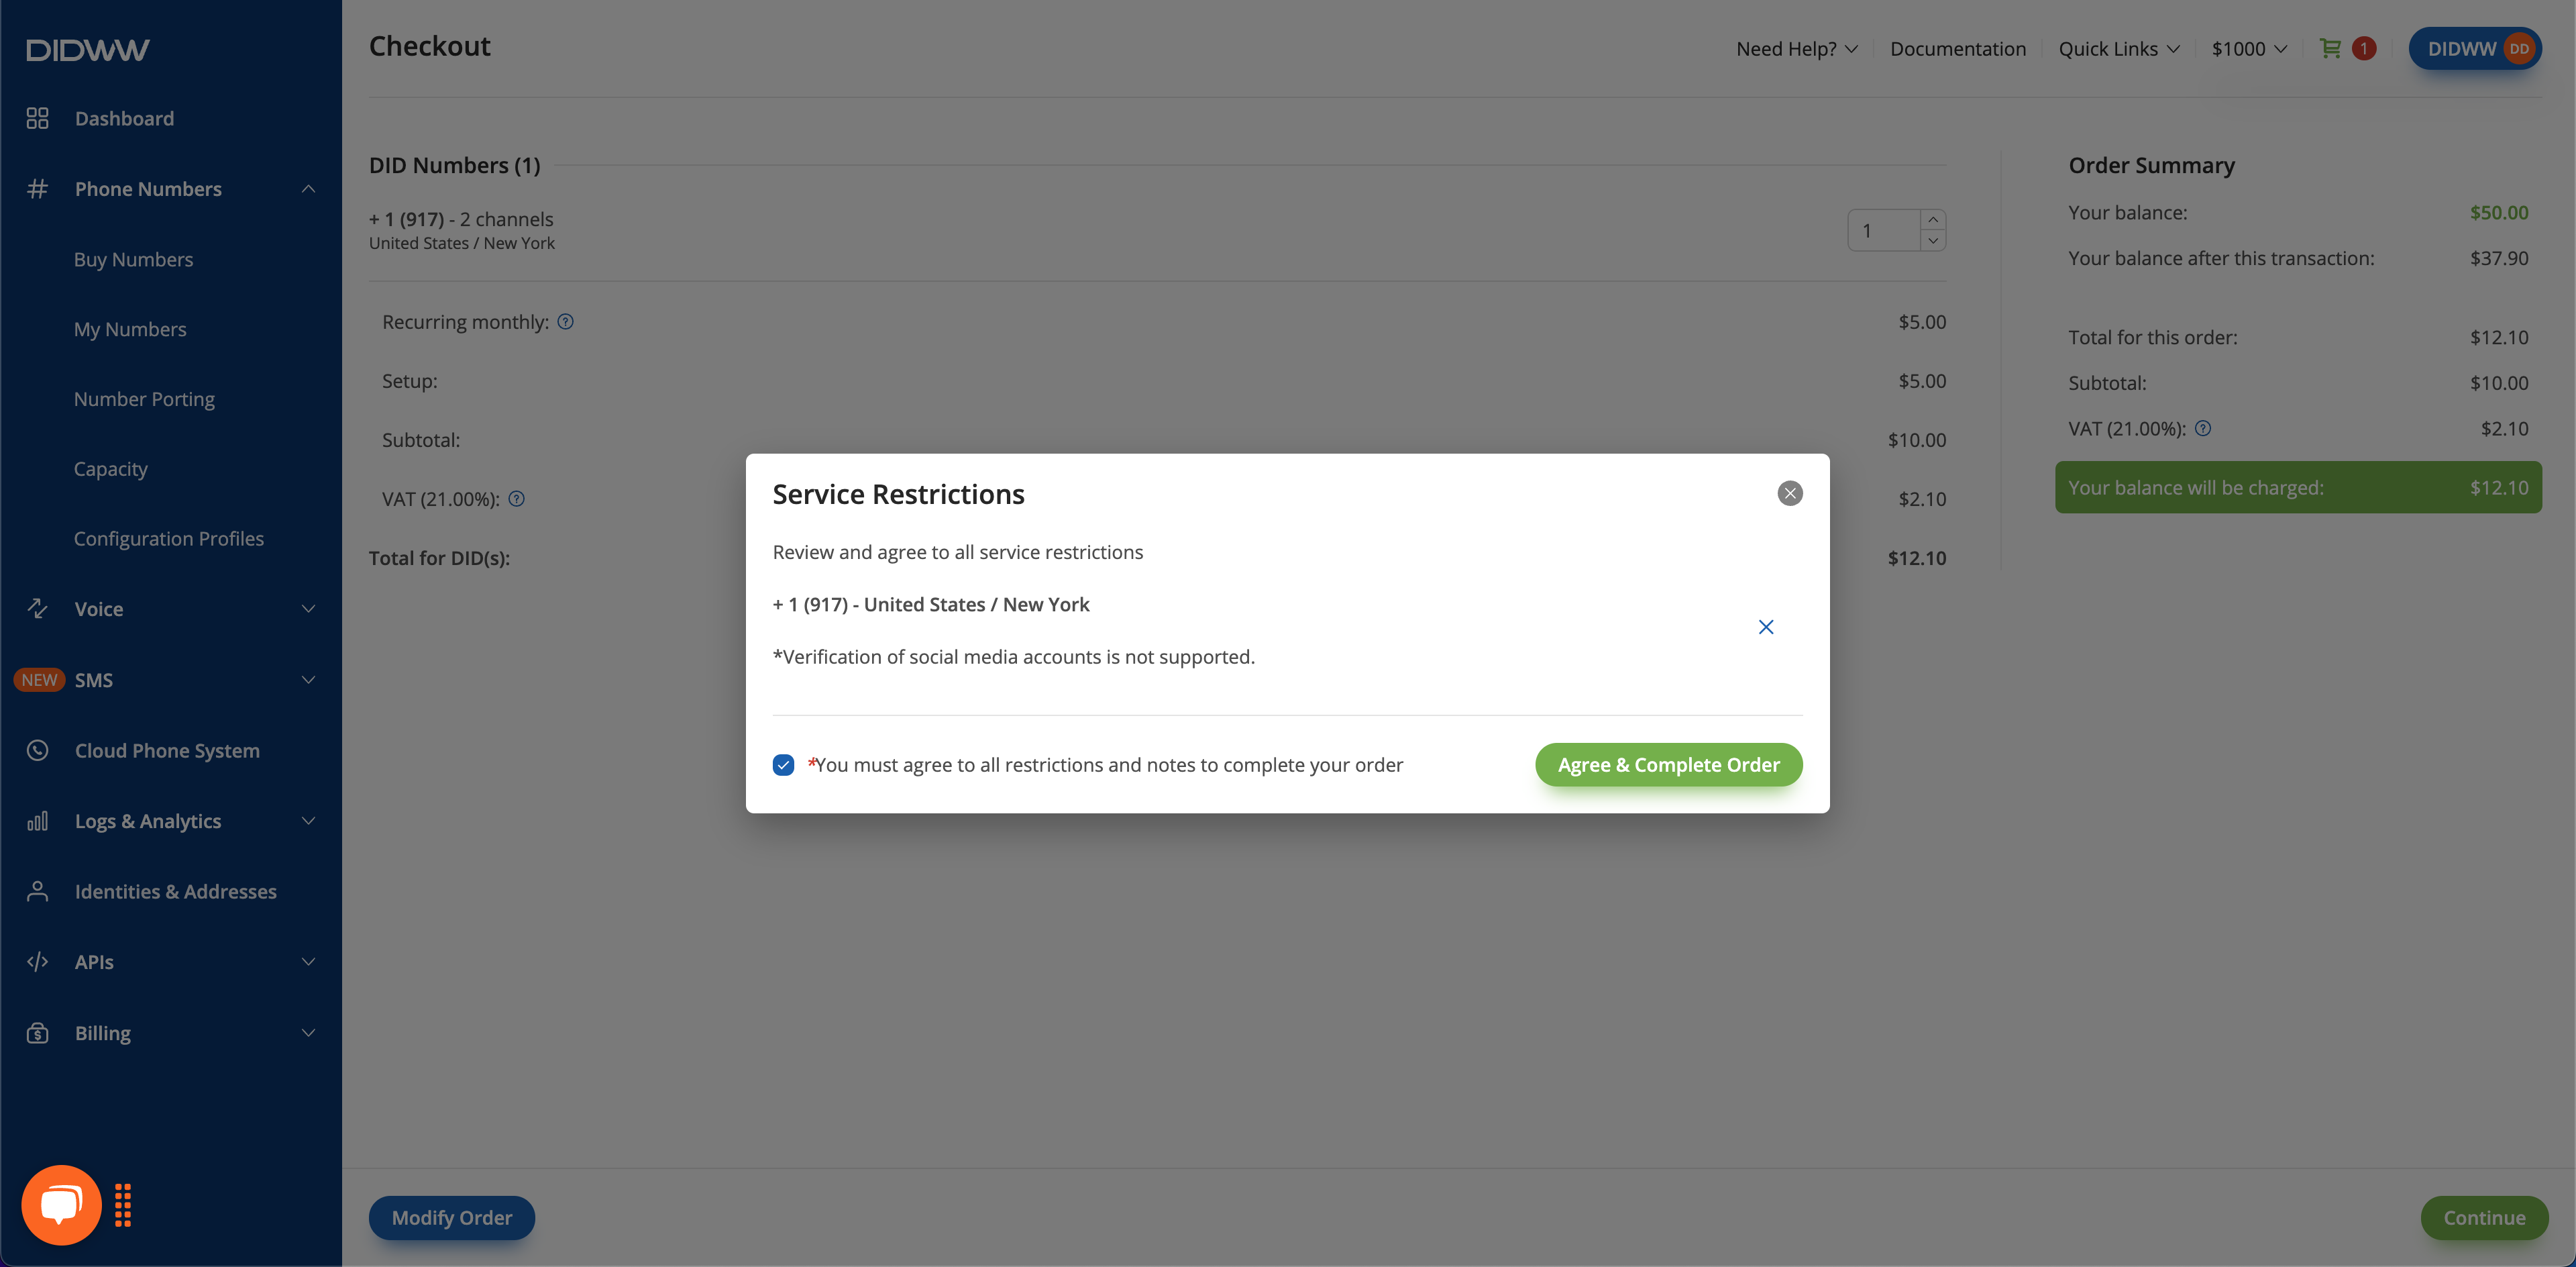Click the DD user avatar circle
The image size is (2576, 1267).
2519,49
